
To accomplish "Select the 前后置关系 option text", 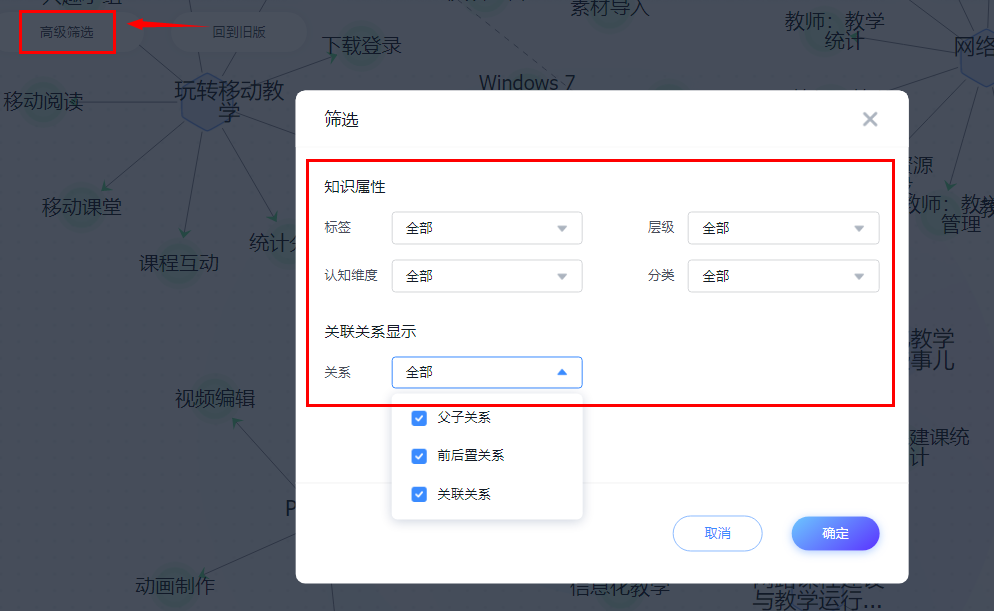I will 470,456.
